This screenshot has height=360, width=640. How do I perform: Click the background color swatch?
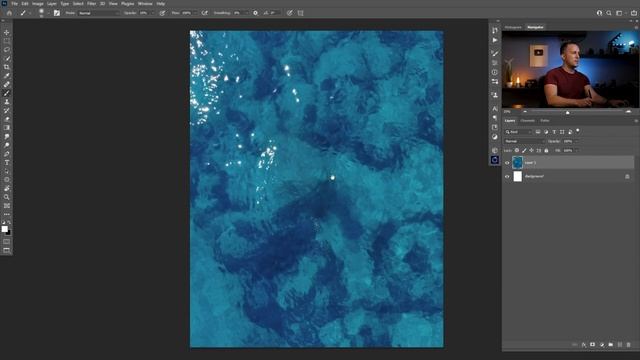9,233
